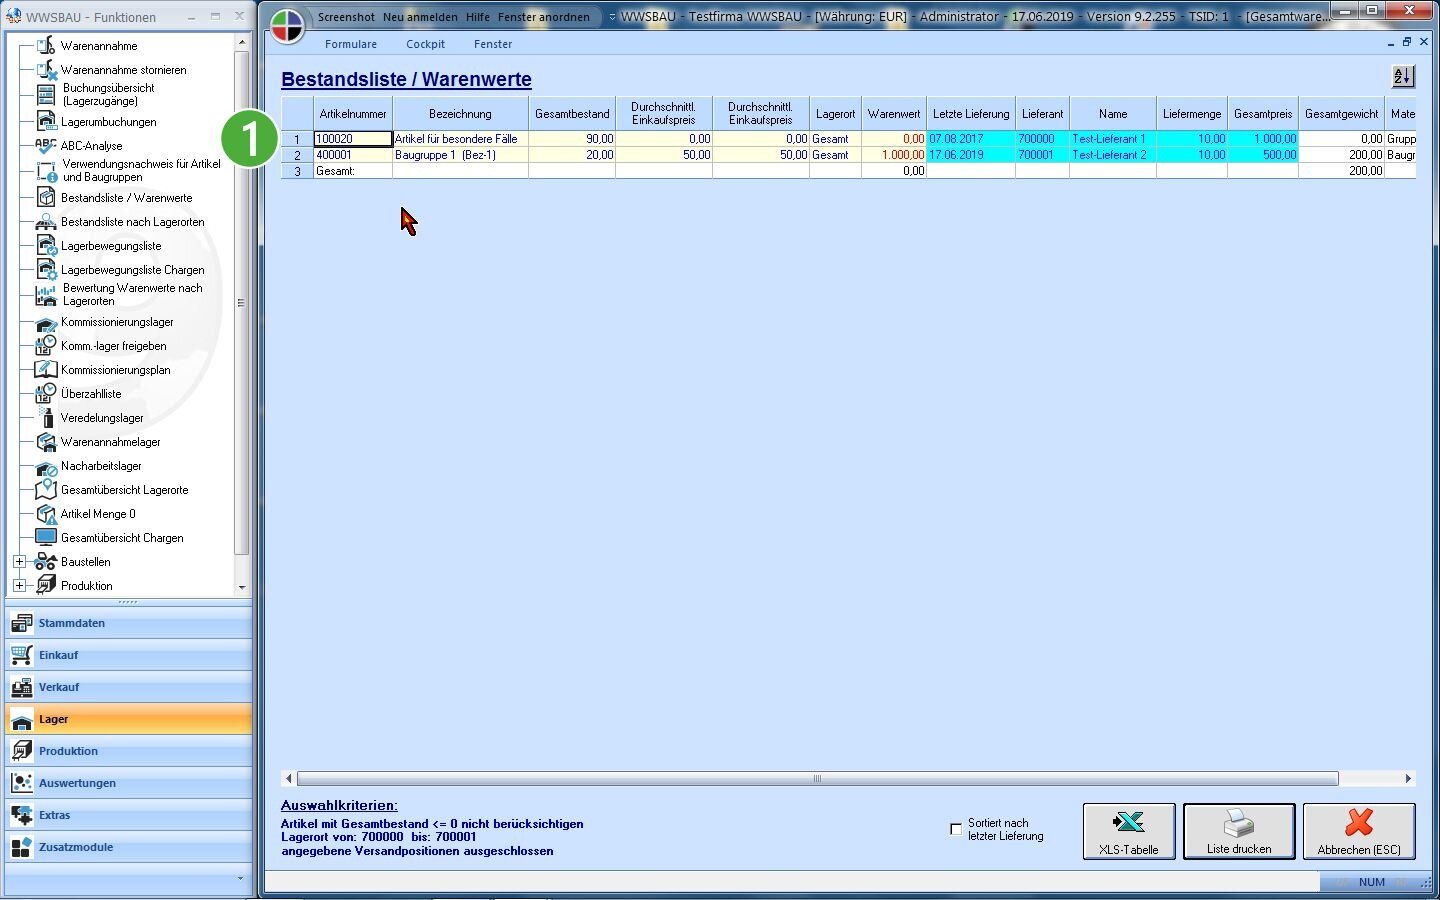Click the Gesamtübersicht Chargen icon

tap(46, 538)
